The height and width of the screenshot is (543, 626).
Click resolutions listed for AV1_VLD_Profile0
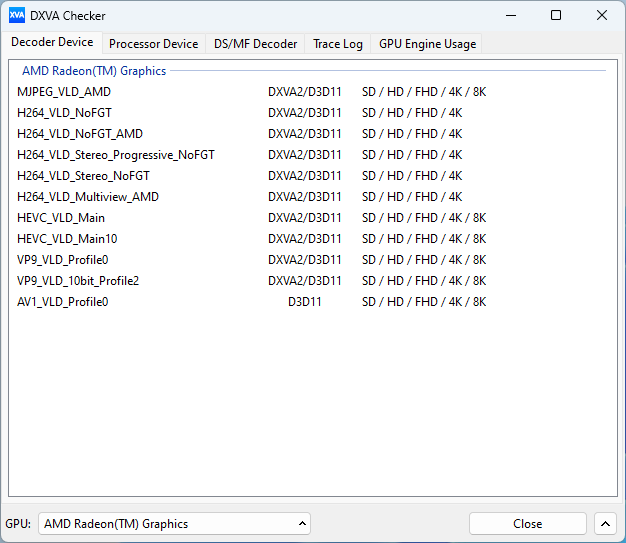pyautogui.click(x=424, y=302)
